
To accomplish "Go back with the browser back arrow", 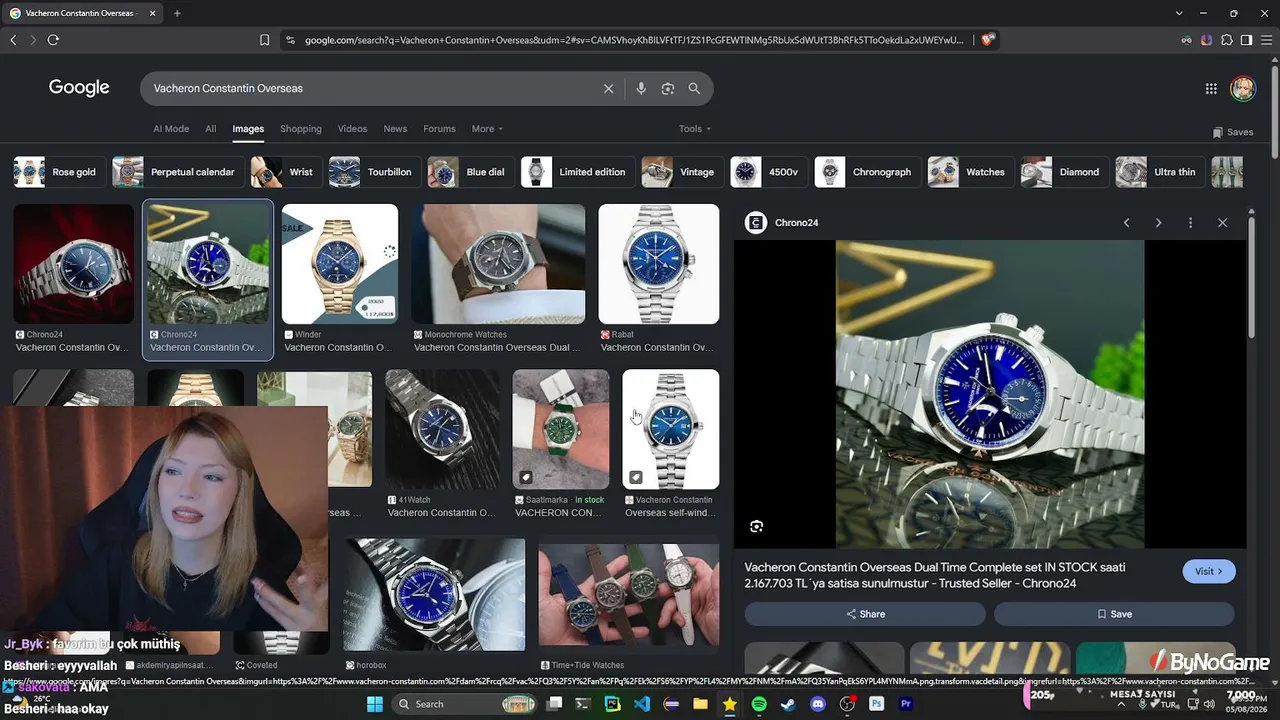I will (x=13, y=40).
